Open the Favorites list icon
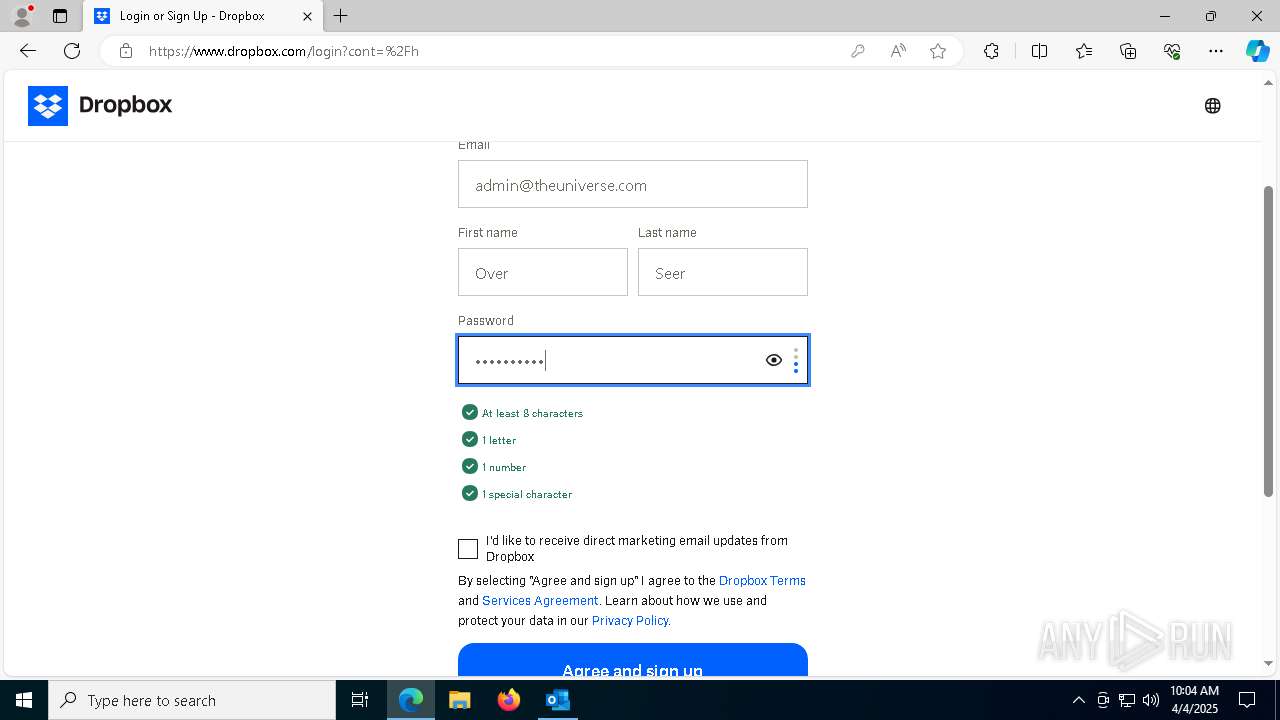Image resolution: width=1280 pixels, height=720 pixels. 1084,51
